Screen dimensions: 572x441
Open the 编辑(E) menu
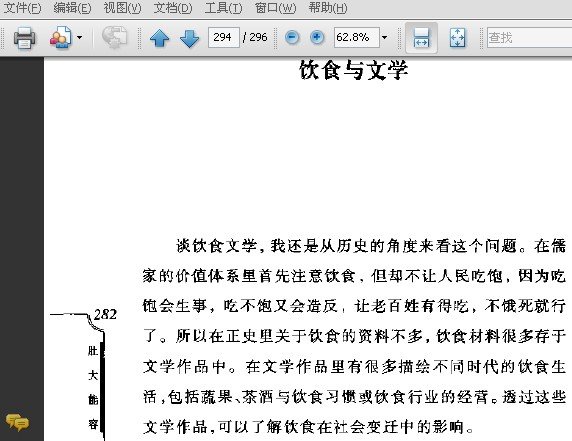click(72, 8)
